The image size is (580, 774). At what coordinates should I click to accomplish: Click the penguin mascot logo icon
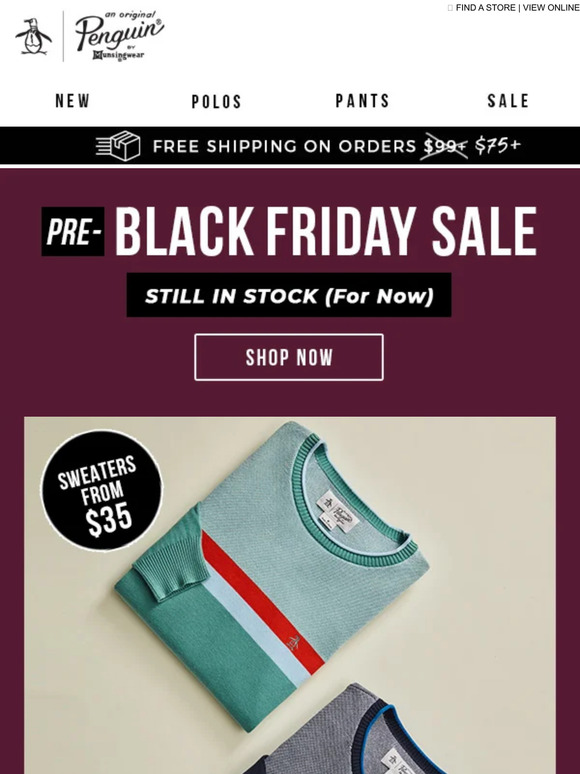[34, 37]
